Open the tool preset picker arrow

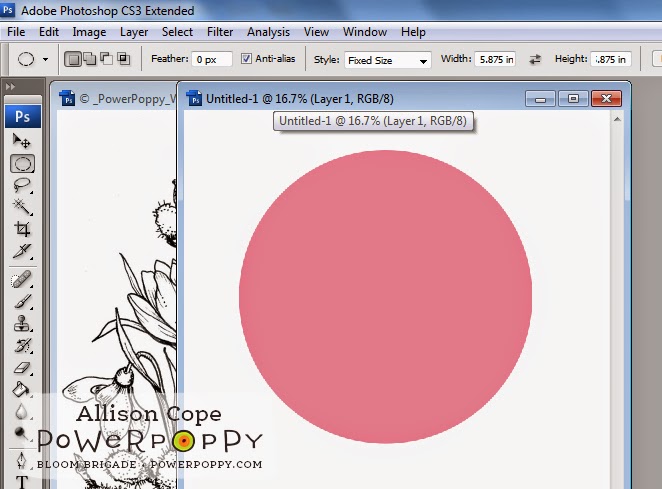(x=45, y=60)
